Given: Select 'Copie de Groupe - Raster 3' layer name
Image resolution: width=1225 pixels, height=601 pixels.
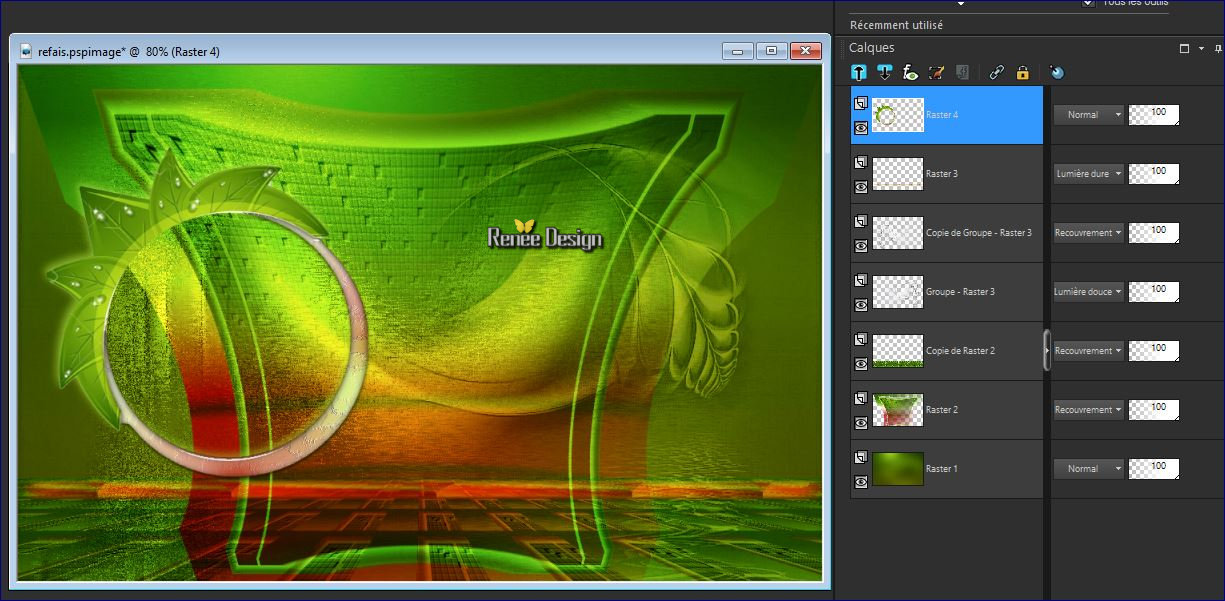Looking at the screenshot, I should point(979,233).
